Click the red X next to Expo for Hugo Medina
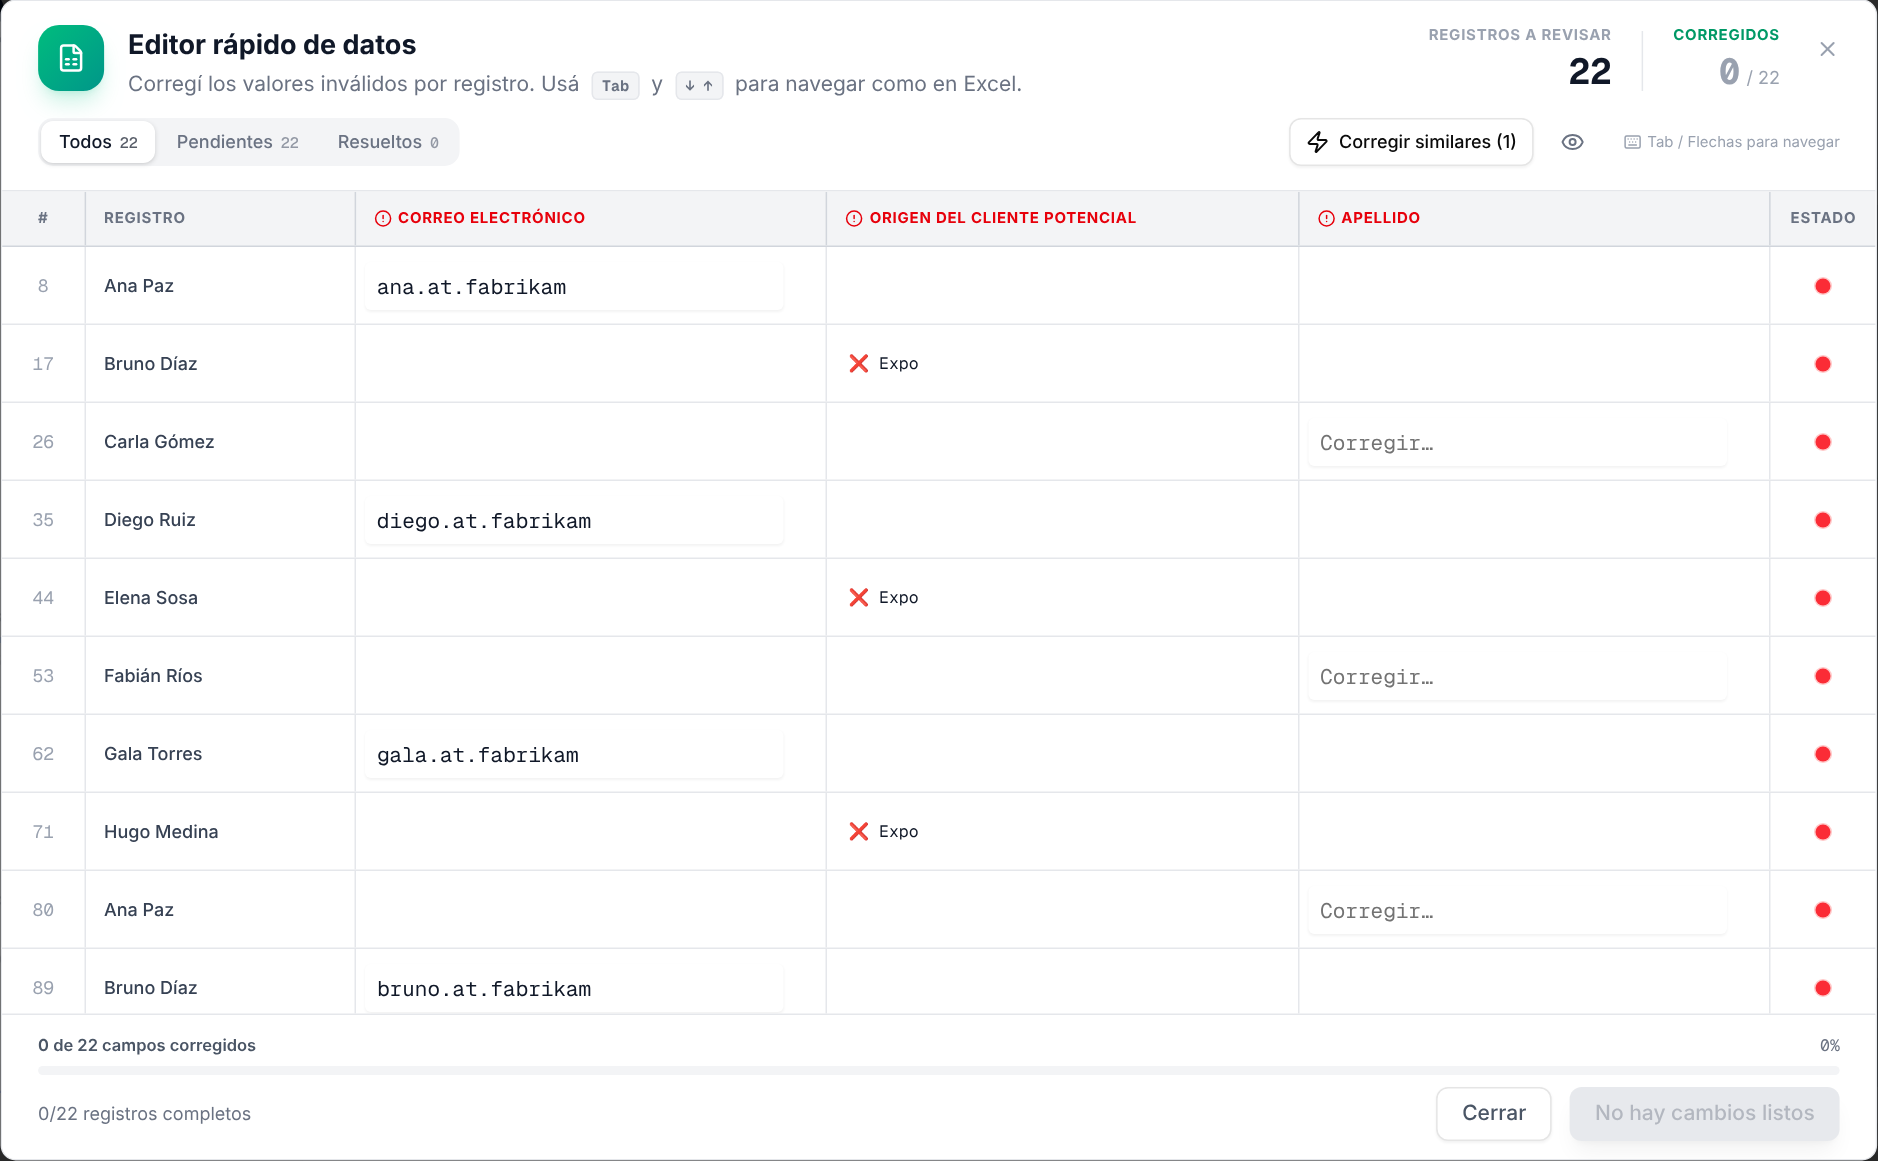 [858, 832]
